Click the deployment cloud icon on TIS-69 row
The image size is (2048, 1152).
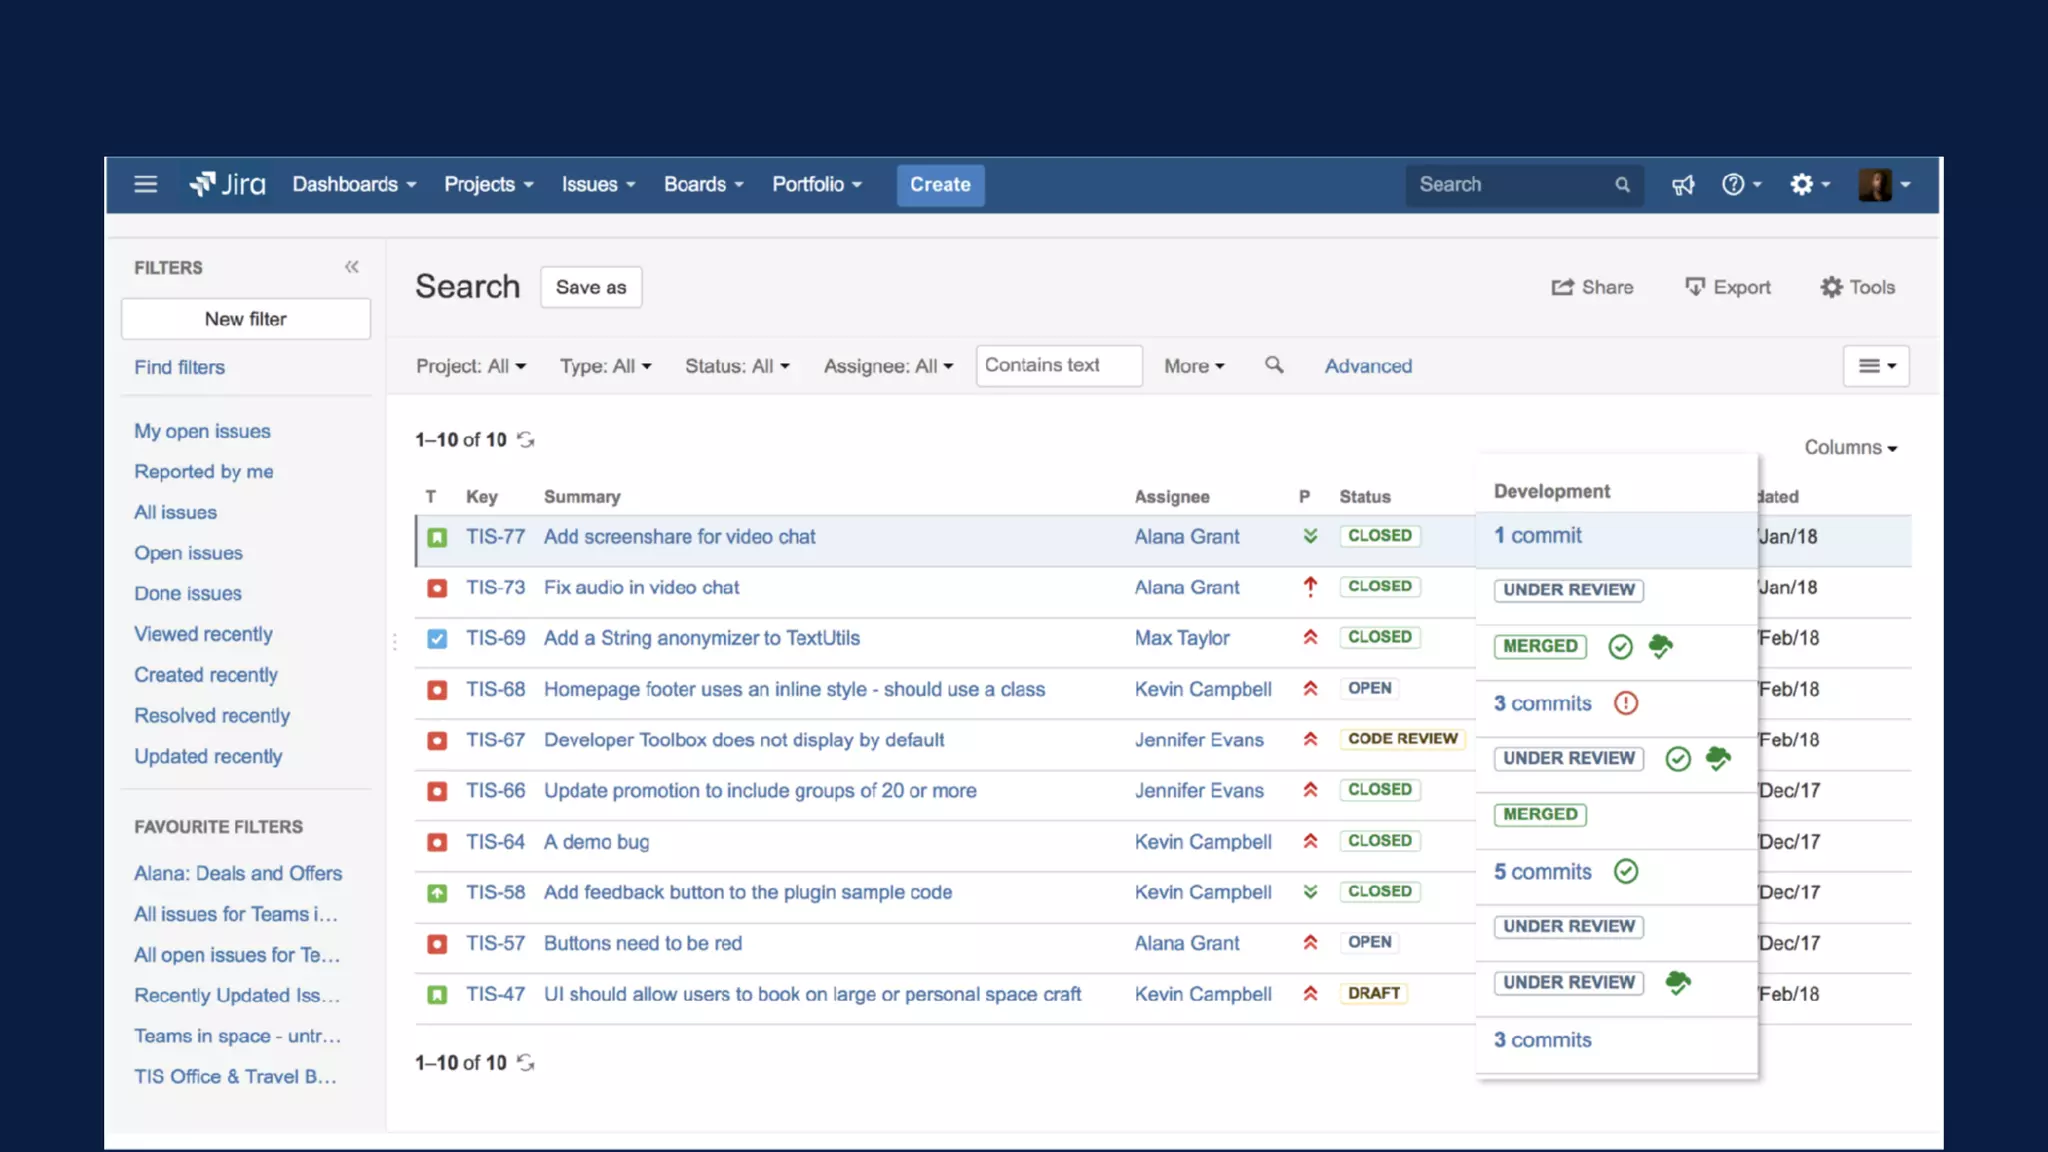[1660, 646]
